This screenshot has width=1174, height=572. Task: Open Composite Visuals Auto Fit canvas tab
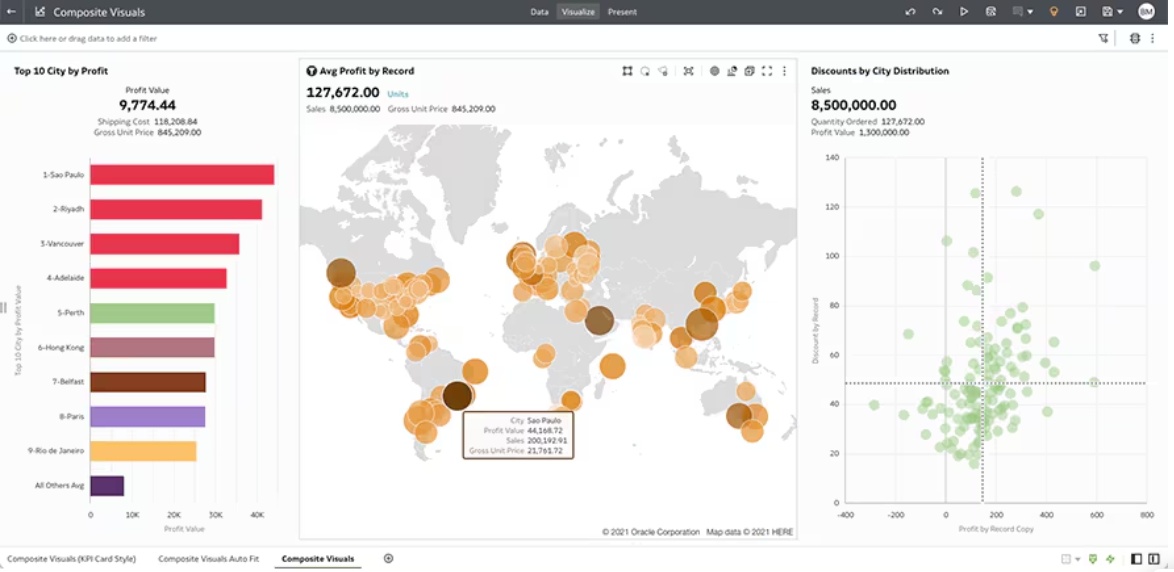(209, 559)
